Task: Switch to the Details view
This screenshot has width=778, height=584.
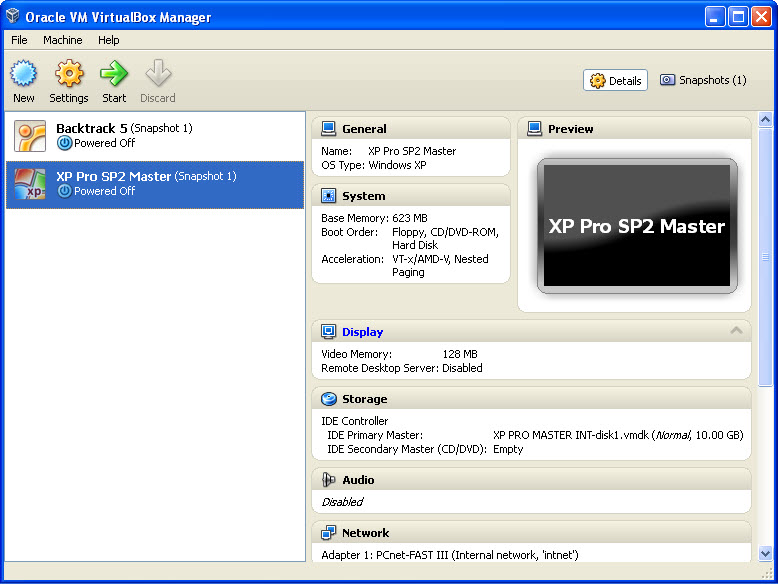Action: [615, 81]
